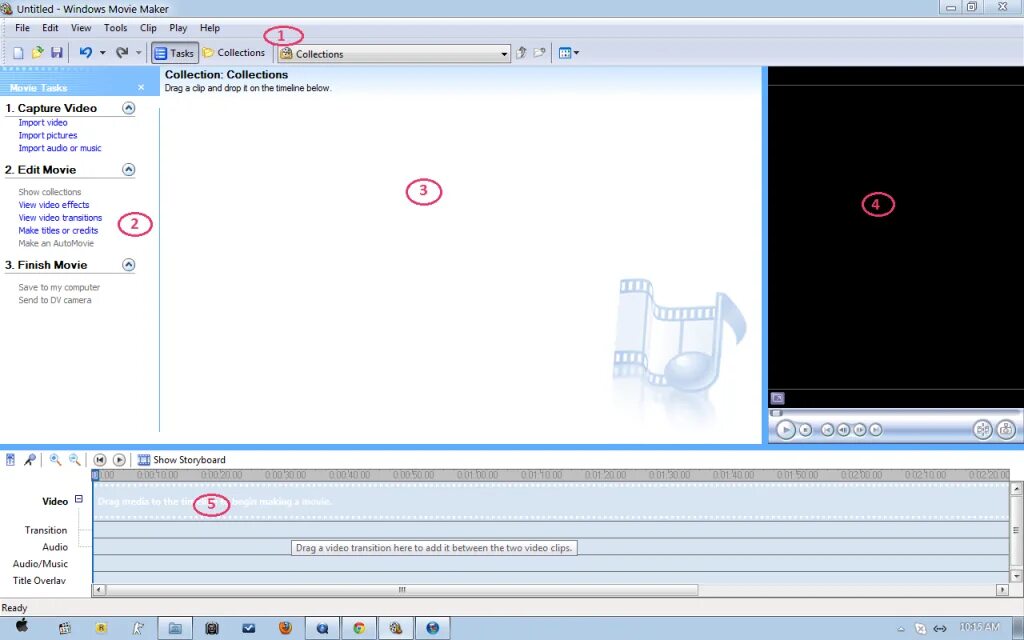This screenshot has width=1024, height=640.
Task: Click the Chrome icon in taskbar
Action: [359, 628]
